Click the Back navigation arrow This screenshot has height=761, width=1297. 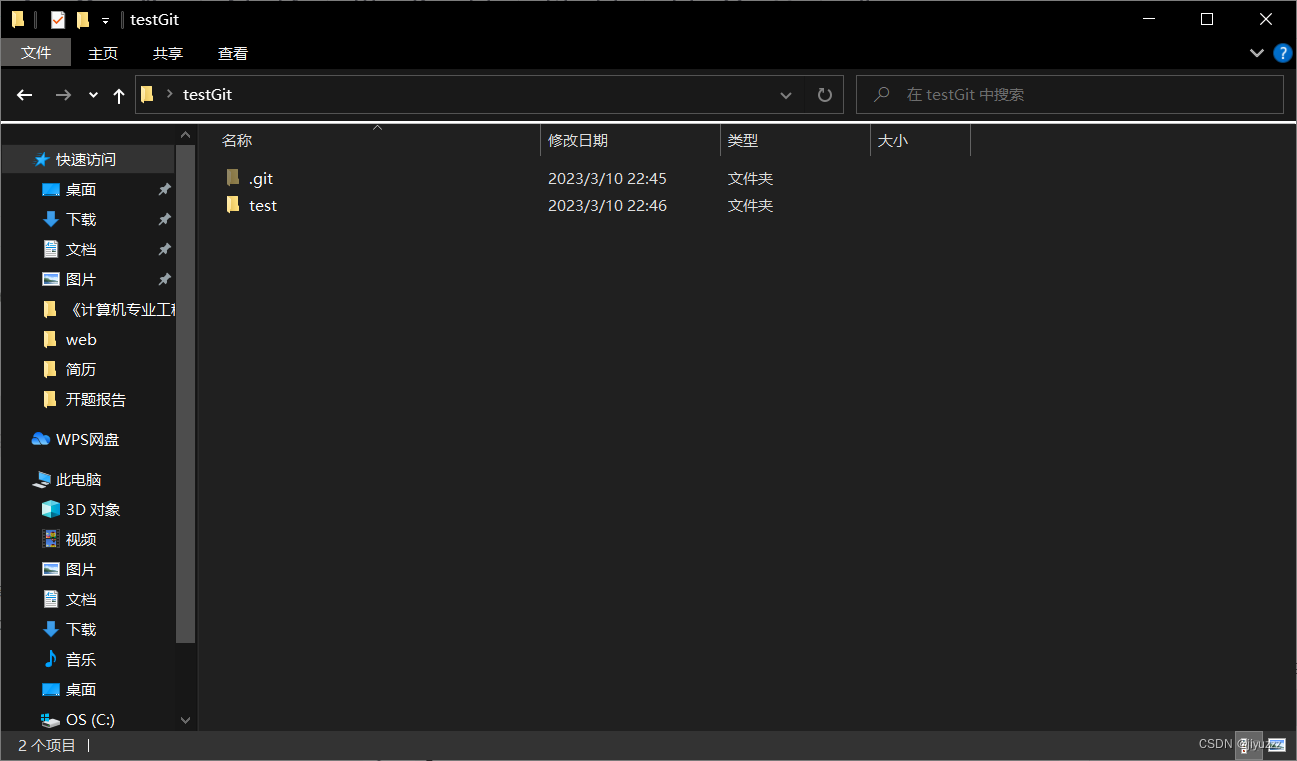[25, 95]
